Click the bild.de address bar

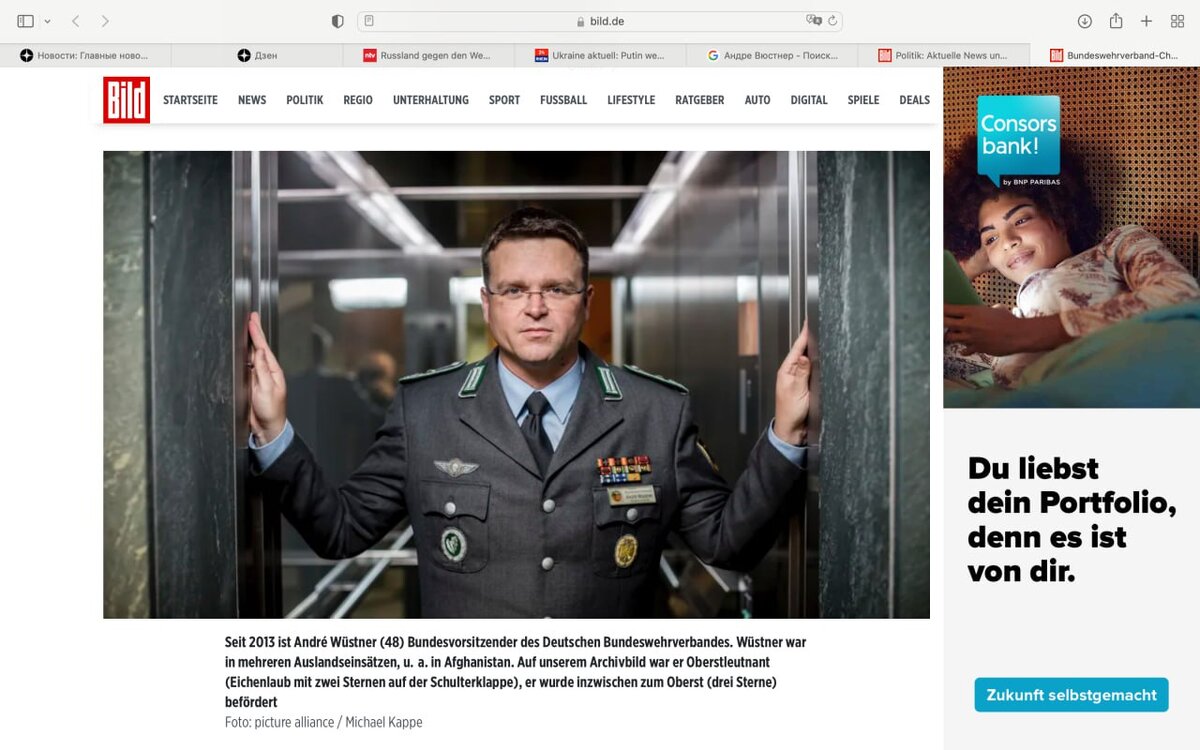point(600,21)
